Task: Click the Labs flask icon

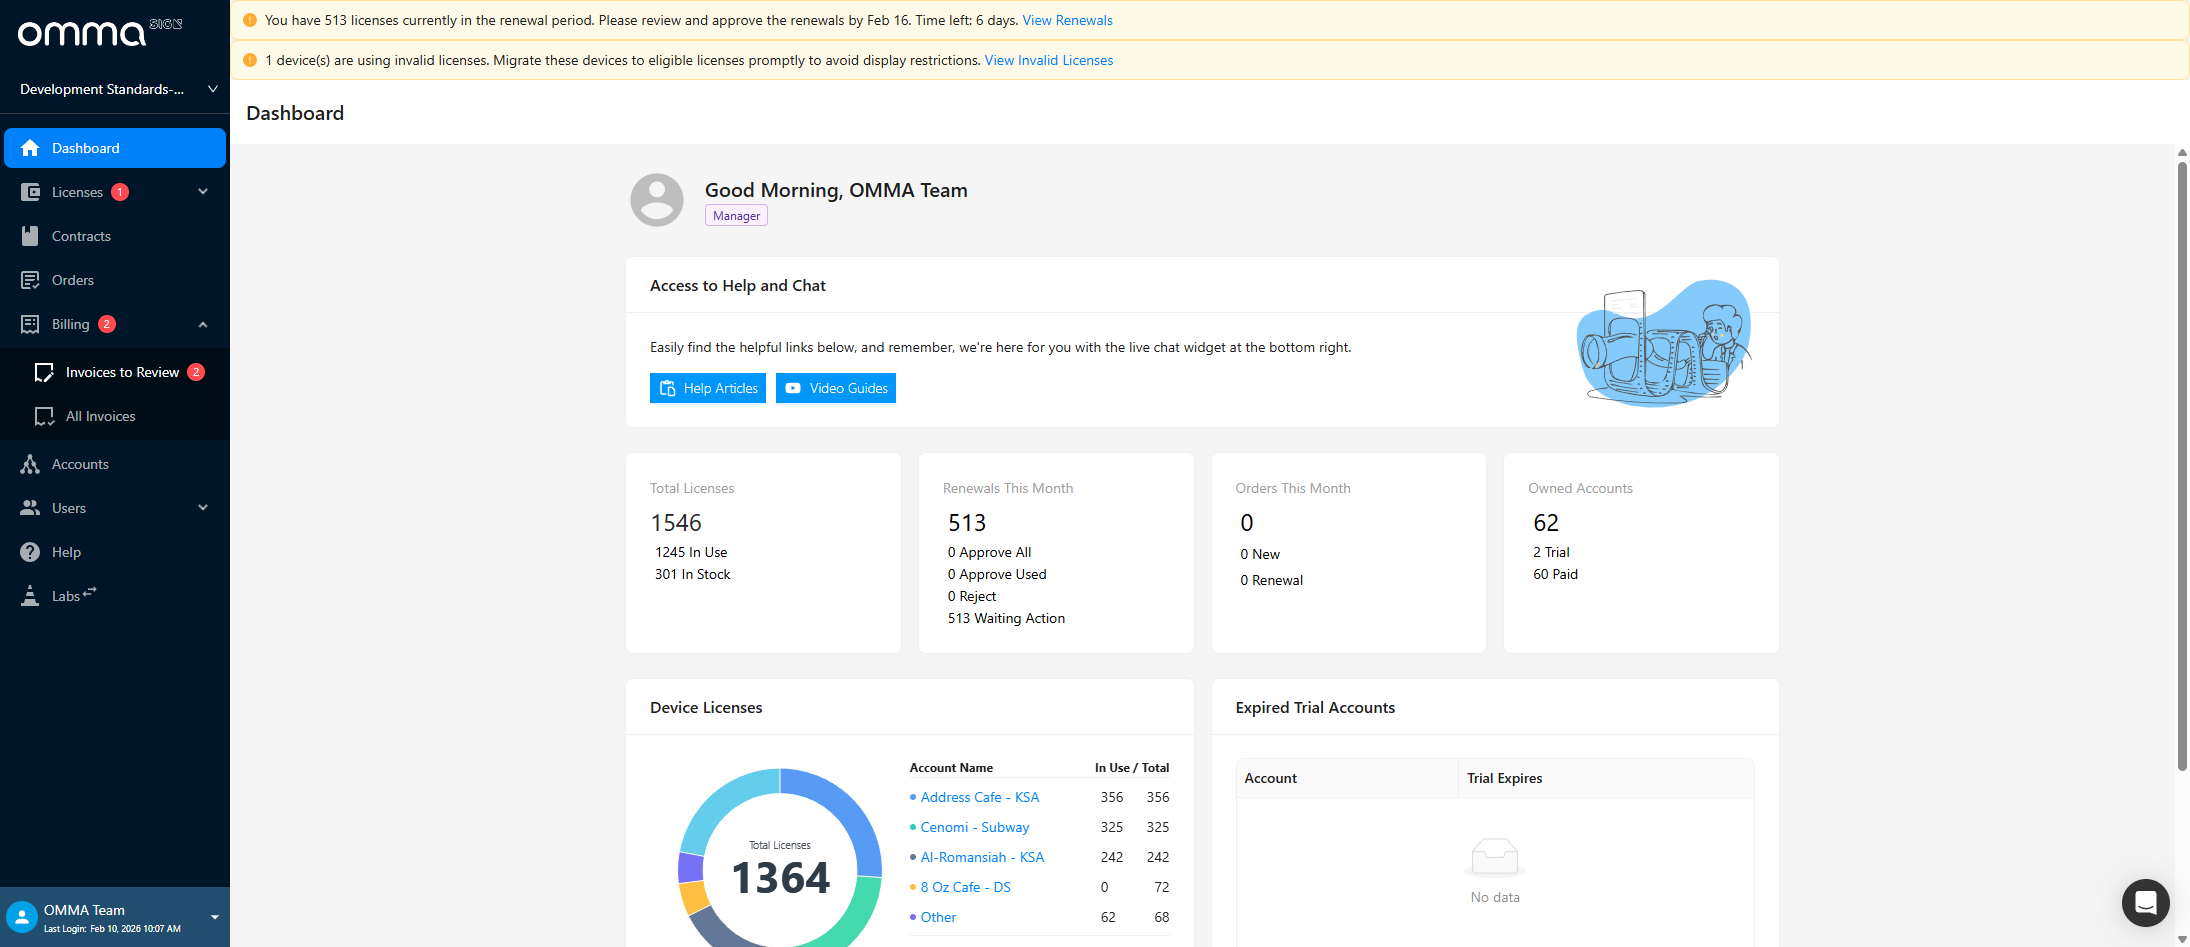Action: [30, 596]
